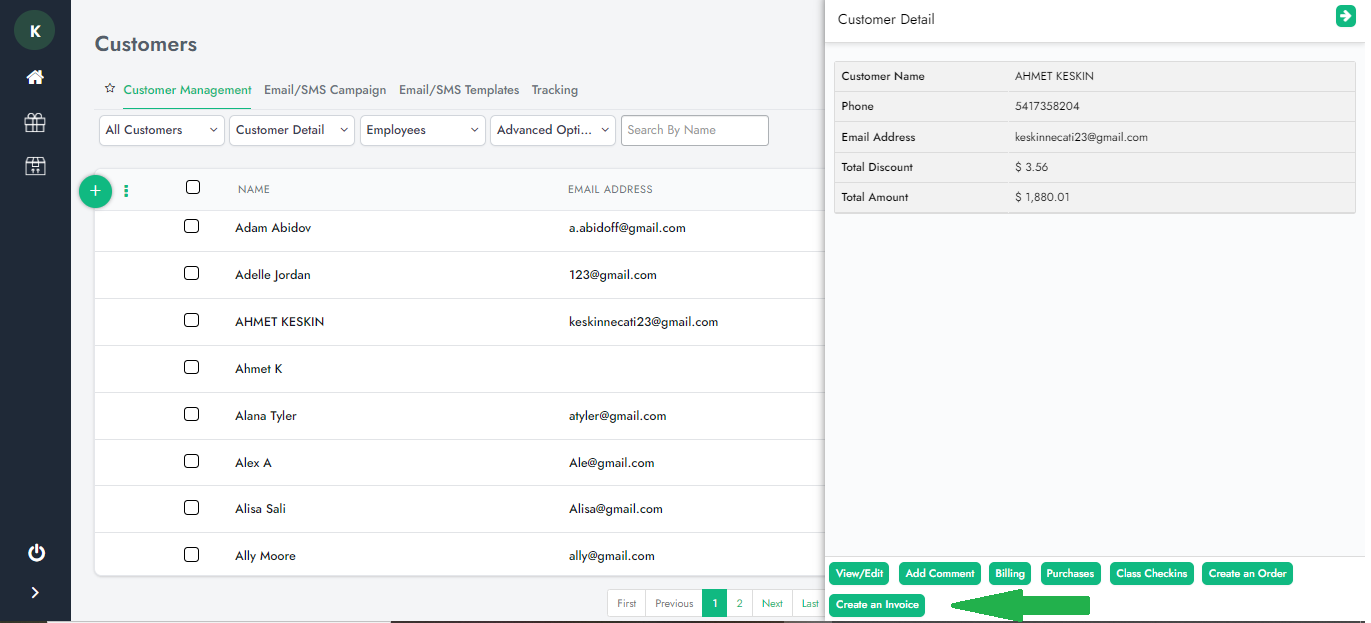The image size is (1371, 623).
Task: Tick the checkbox for Adam Abidov
Action: pyautogui.click(x=192, y=227)
